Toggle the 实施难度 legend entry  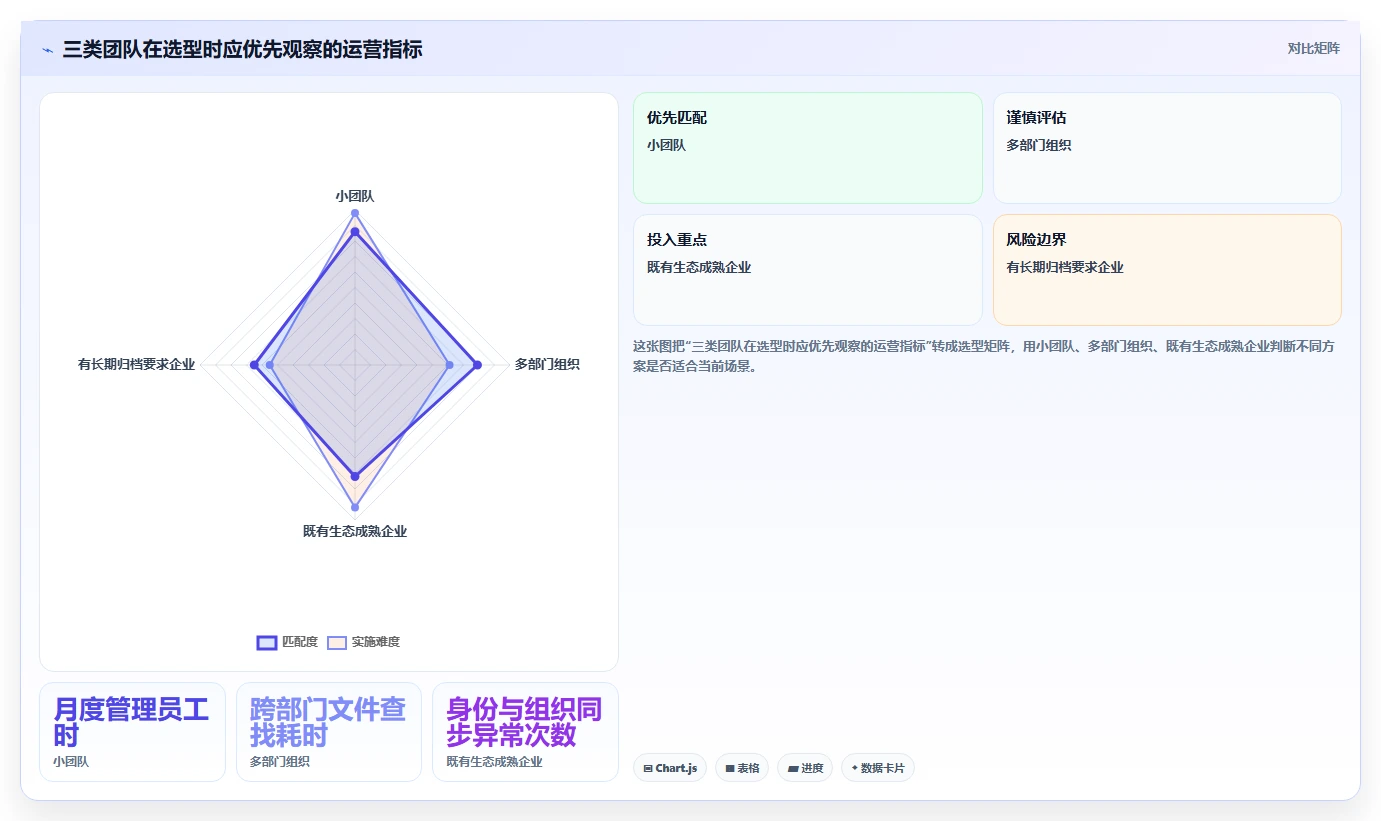point(364,642)
